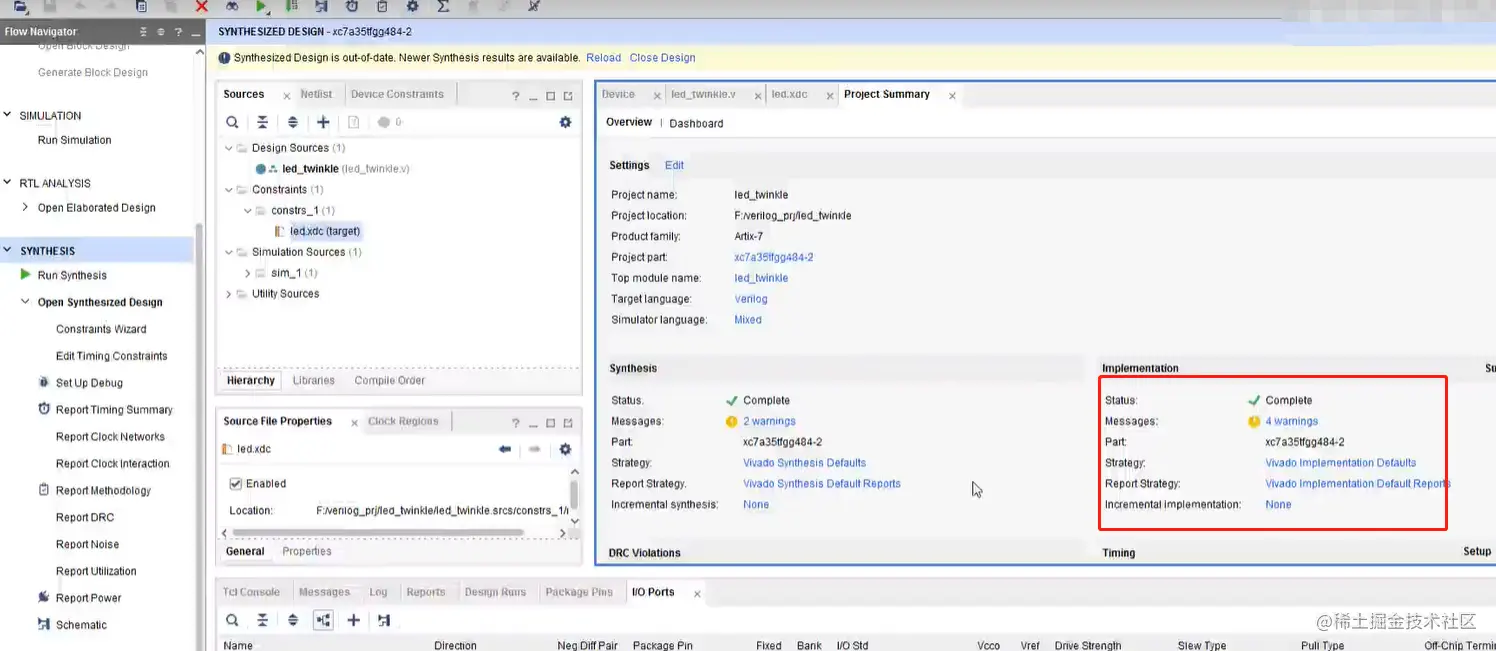The image size is (1496, 651).
Task: Expand the Utility Sources node
Action: [229, 294]
